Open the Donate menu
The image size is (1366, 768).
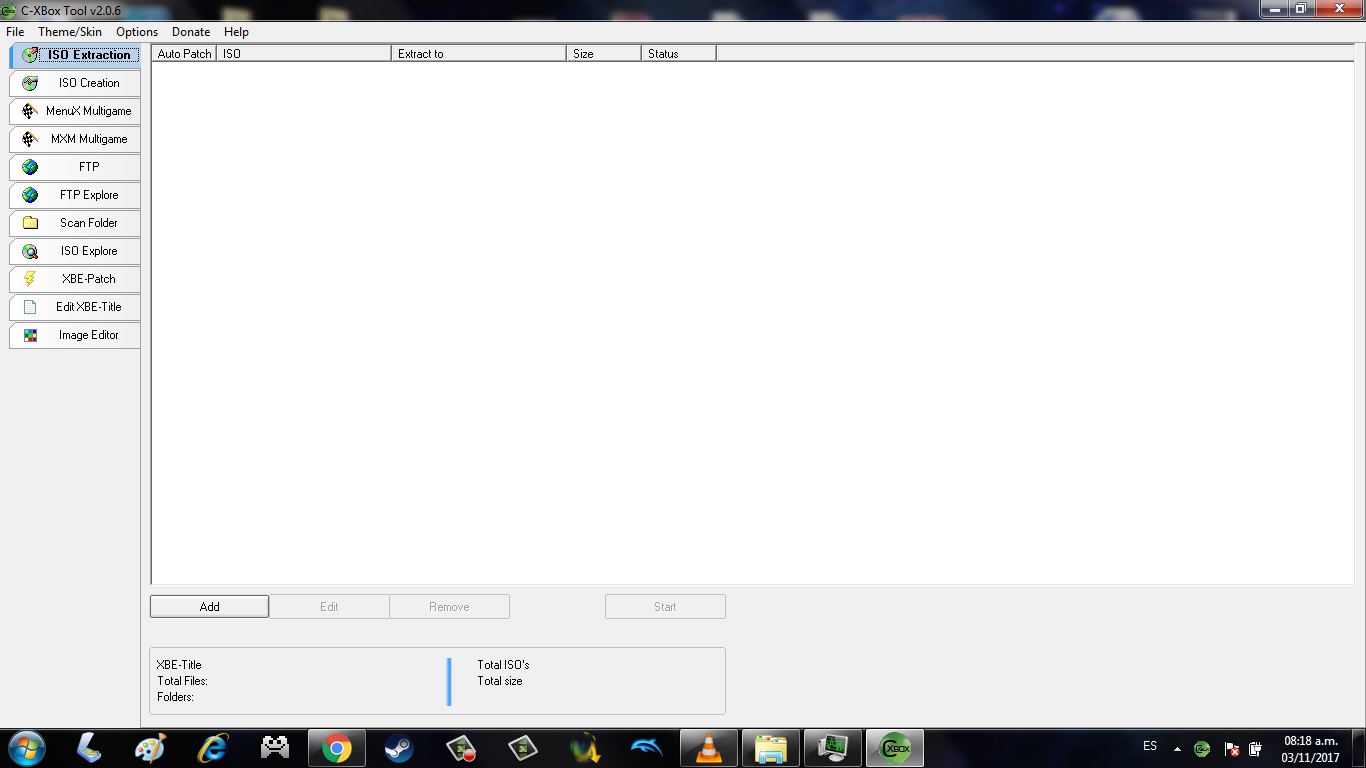pos(191,32)
